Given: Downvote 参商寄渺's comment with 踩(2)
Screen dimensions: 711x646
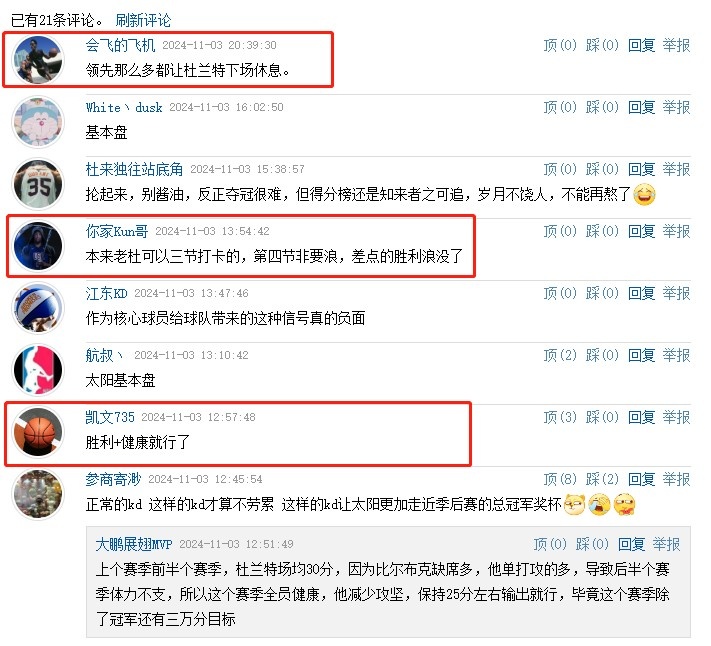Looking at the screenshot, I should [602, 479].
